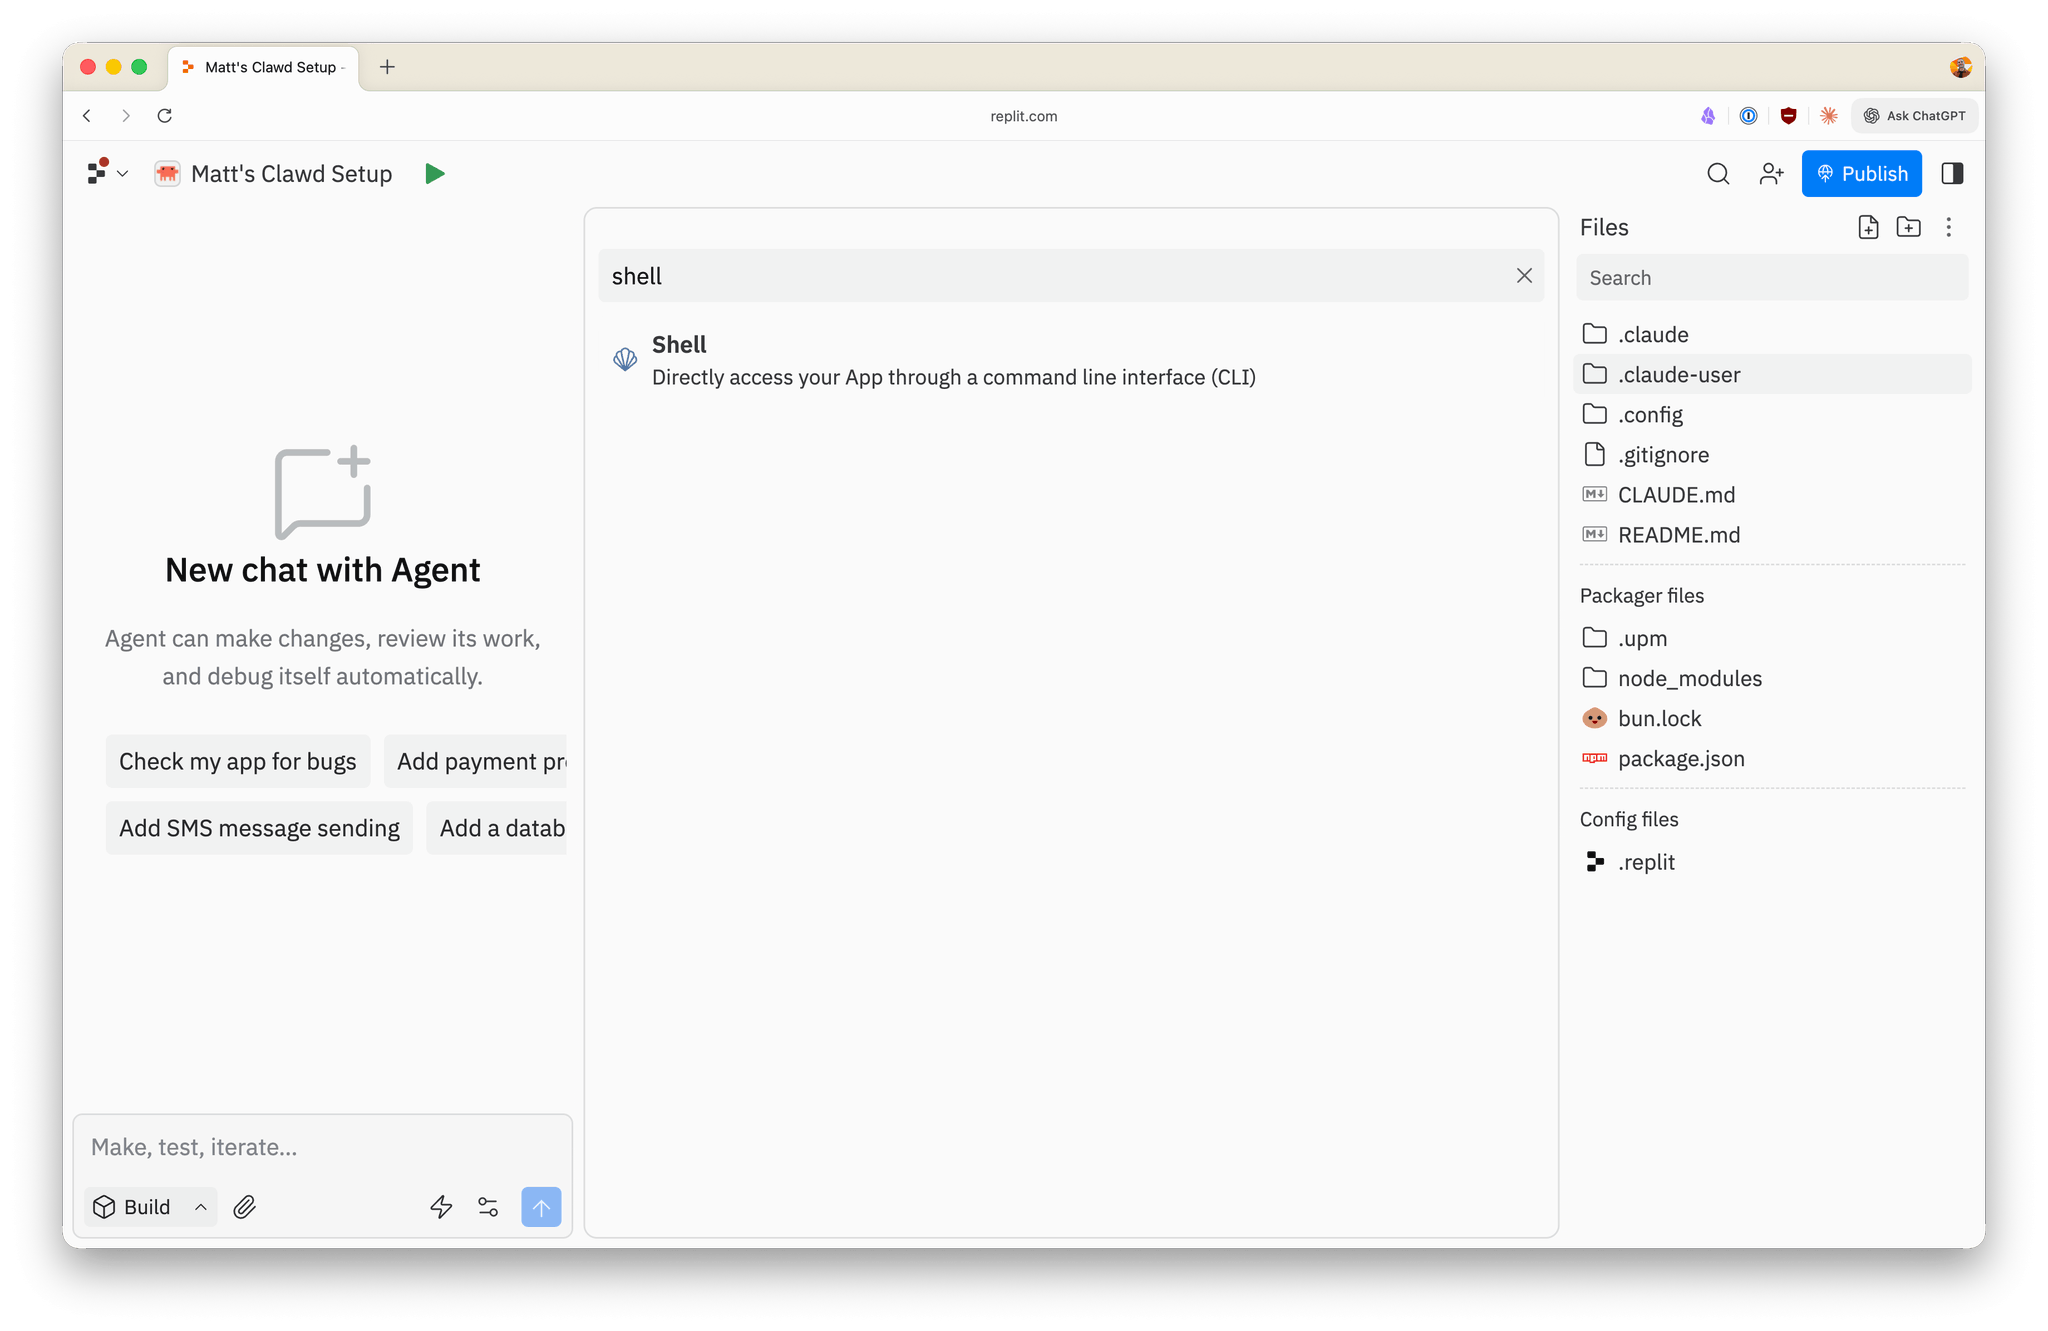This screenshot has height=1331, width=2048.
Task: Open the search magnifier icon in the header
Action: [x=1717, y=174]
